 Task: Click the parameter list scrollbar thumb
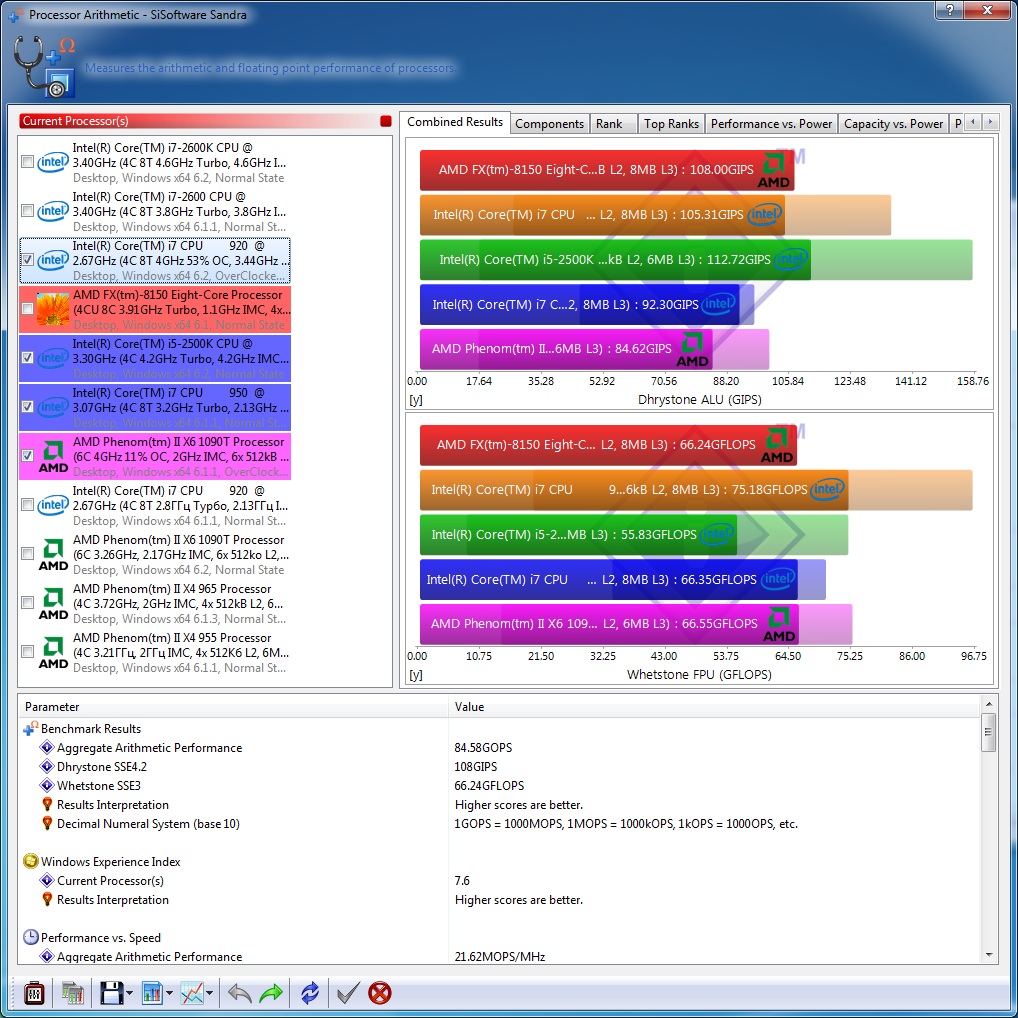point(988,732)
